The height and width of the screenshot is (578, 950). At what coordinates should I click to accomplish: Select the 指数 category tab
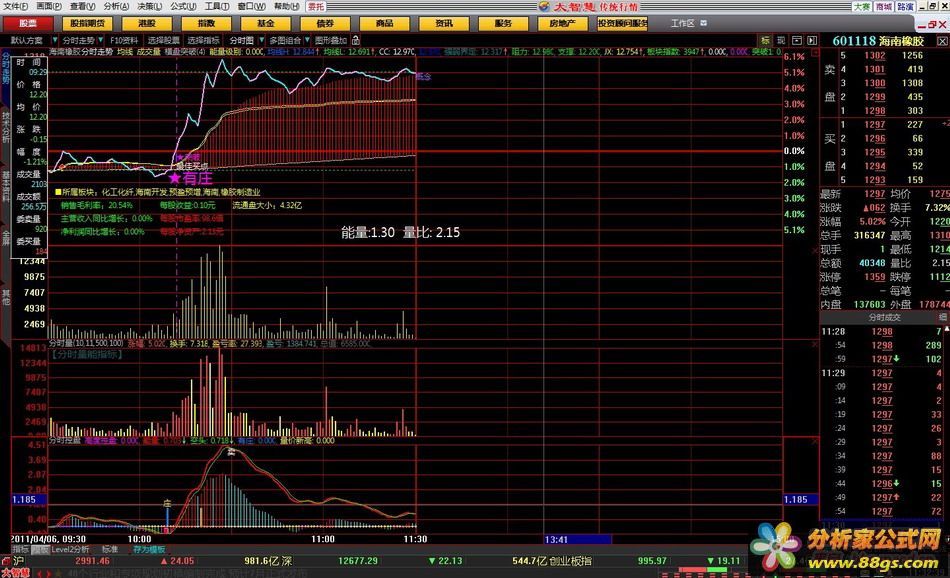[x=206, y=24]
